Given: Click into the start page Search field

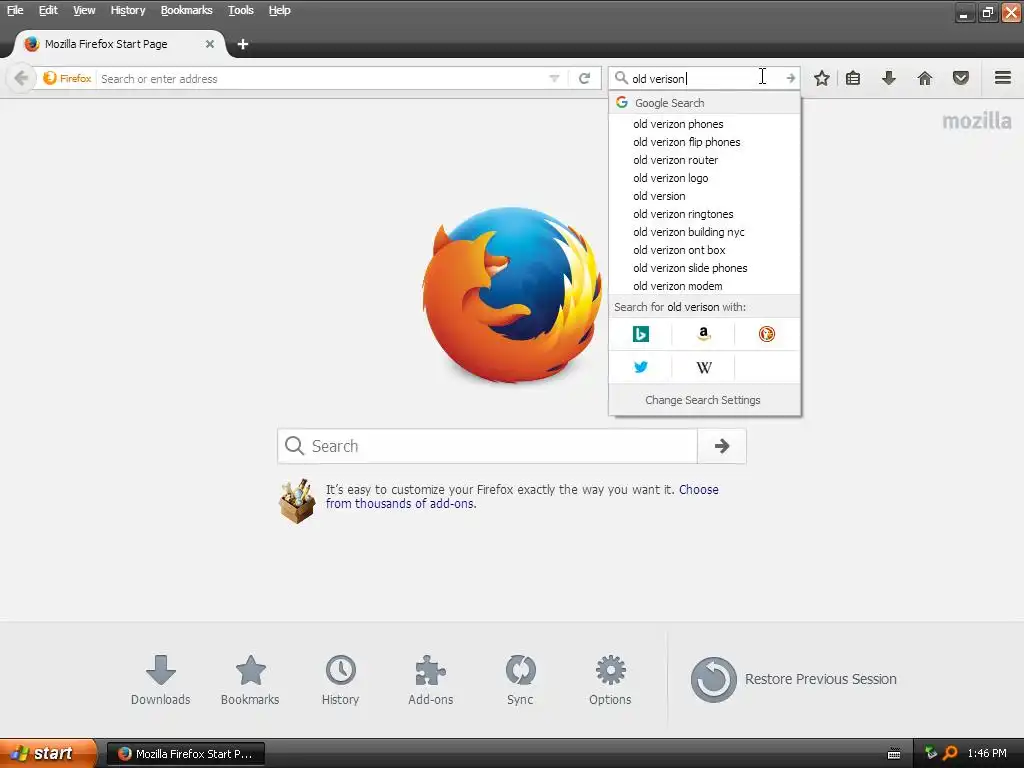Looking at the screenshot, I should 488,446.
